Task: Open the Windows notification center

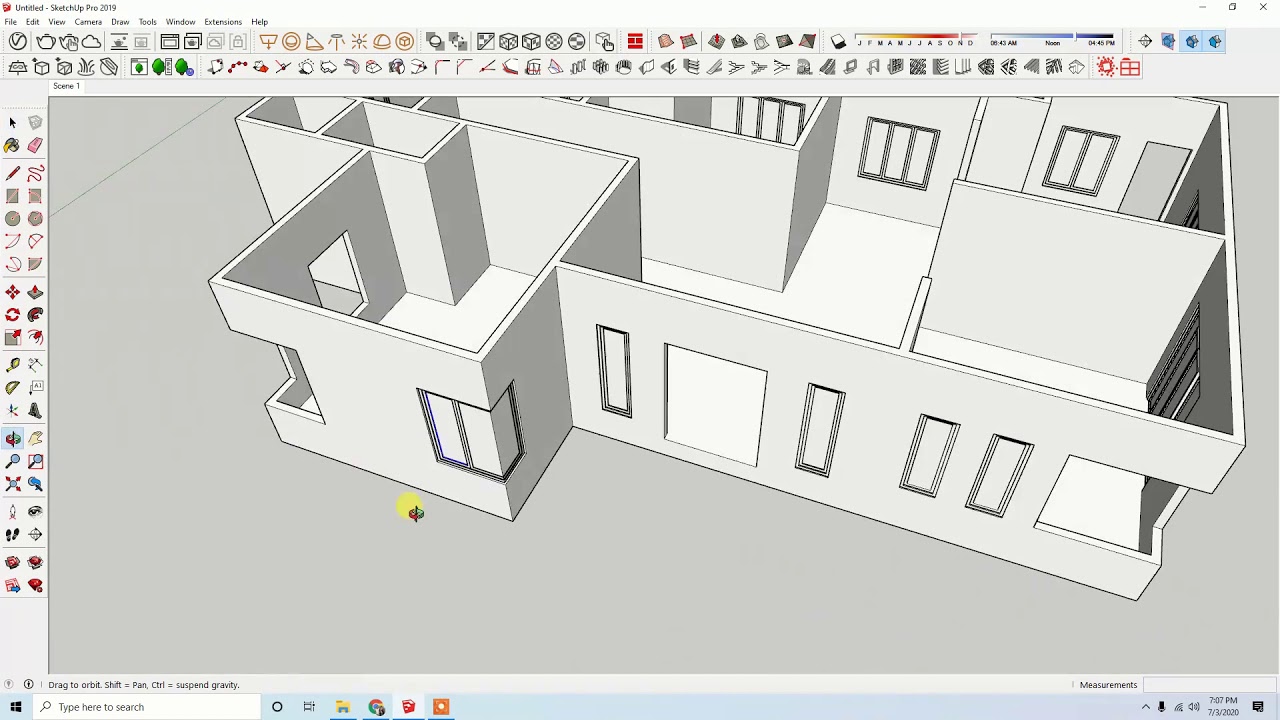Action: pos(1258,707)
